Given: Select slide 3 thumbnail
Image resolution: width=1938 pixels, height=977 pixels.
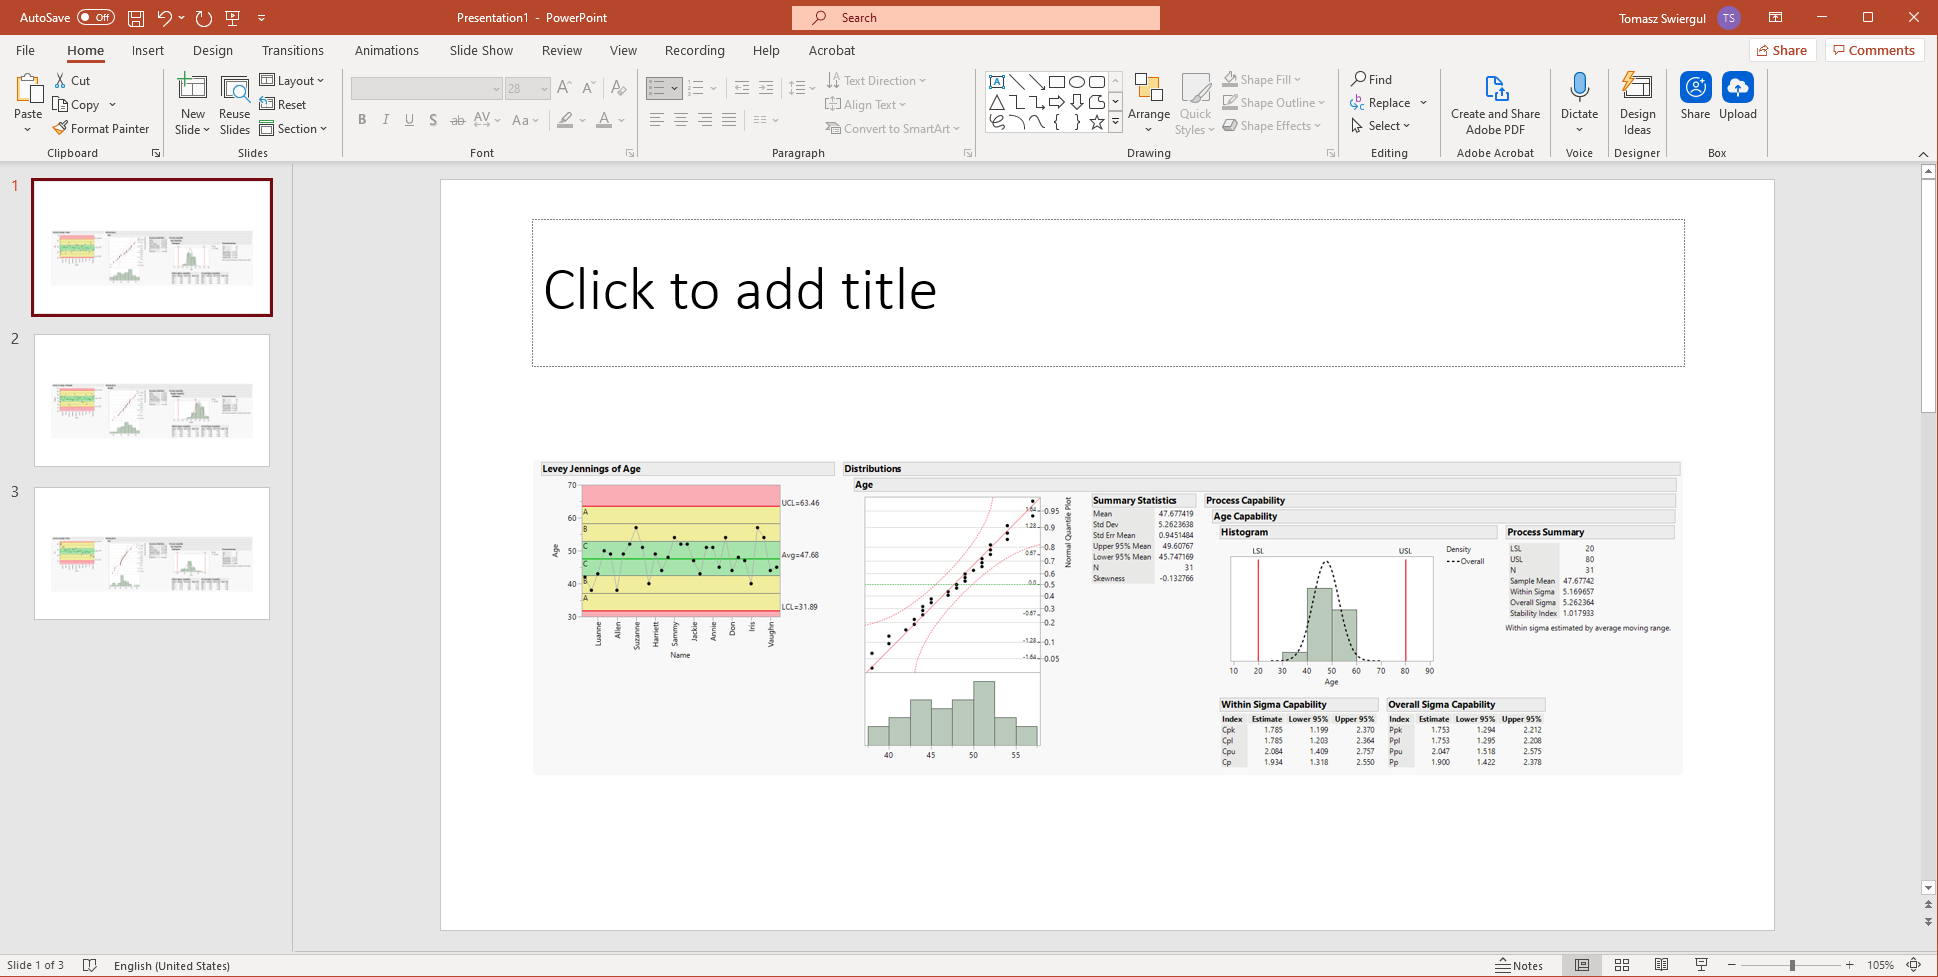Looking at the screenshot, I should (x=151, y=553).
